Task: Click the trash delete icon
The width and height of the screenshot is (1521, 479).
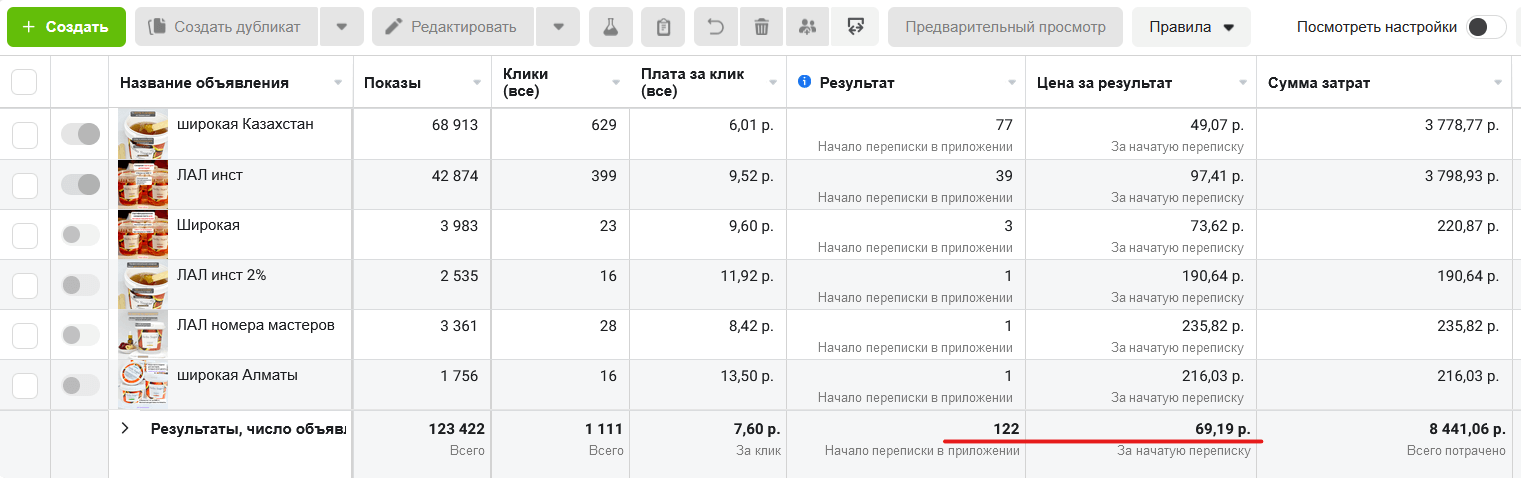Action: coord(762,27)
